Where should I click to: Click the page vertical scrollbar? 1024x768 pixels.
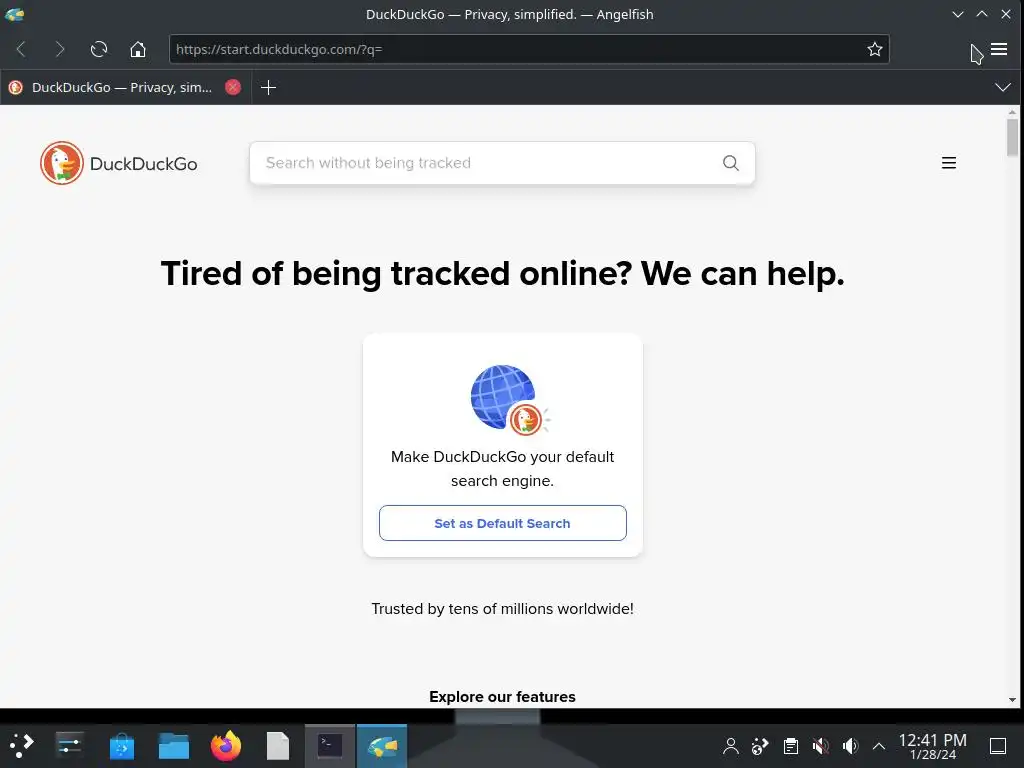pyautogui.click(x=1012, y=406)
